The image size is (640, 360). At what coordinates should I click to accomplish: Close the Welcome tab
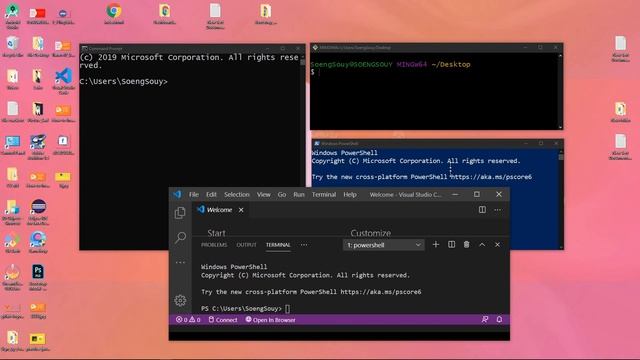pos(241,210)
